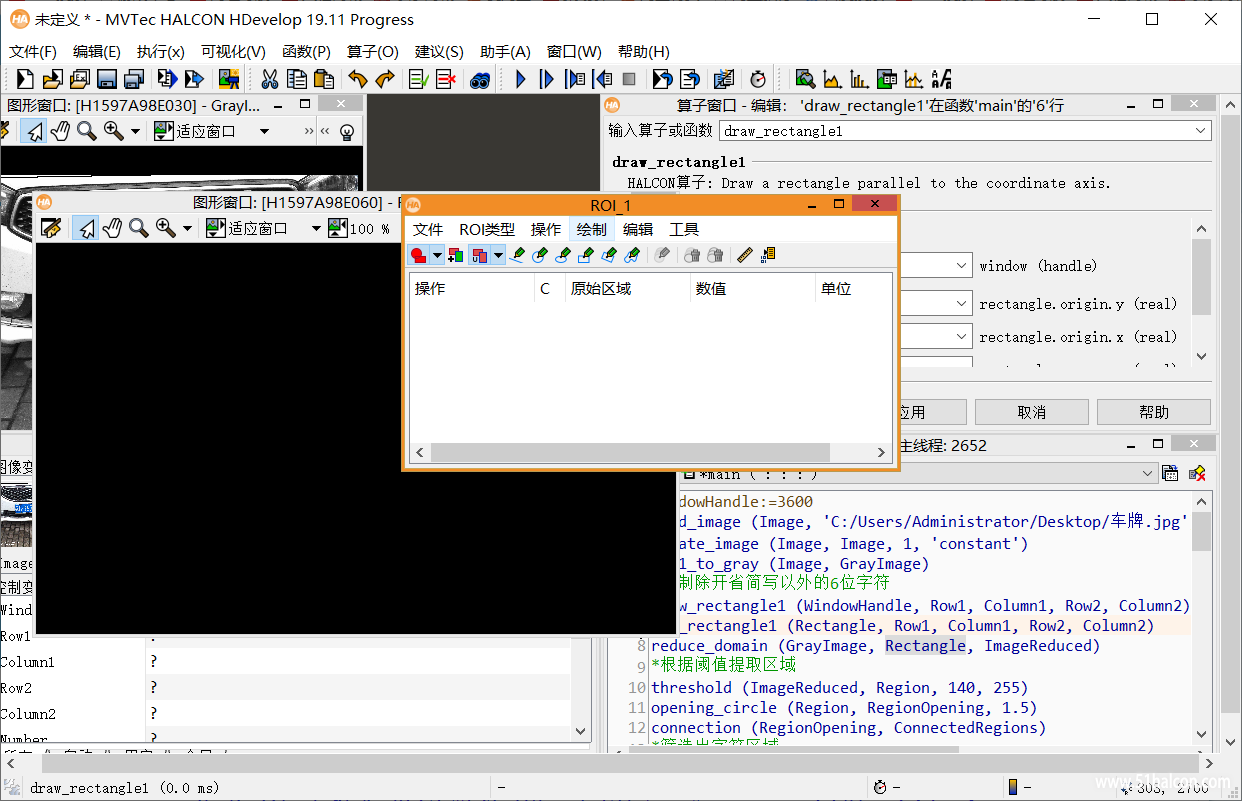This screenshot has height=801, width=1242.
Task: Click the pointer select tool in front graphics window
Action: click(87, 228)
